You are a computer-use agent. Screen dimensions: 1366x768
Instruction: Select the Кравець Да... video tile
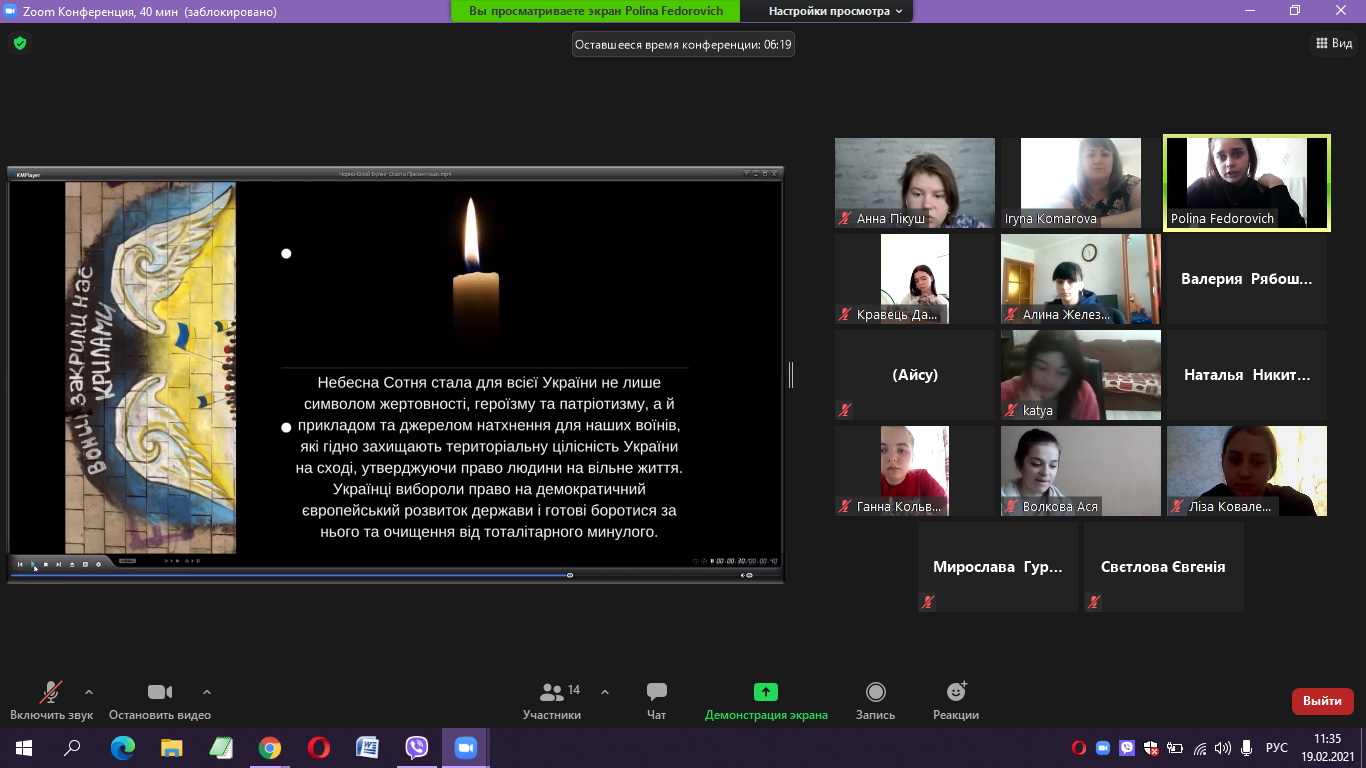coord(915,279)
